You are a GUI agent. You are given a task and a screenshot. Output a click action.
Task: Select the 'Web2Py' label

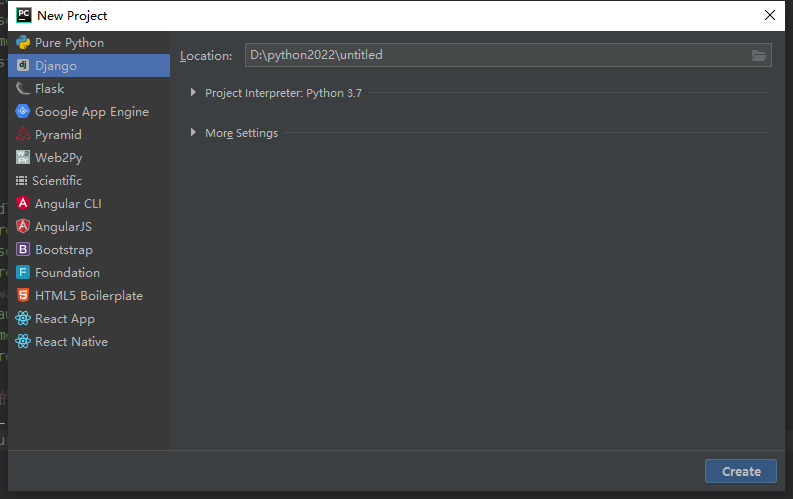(59, 158)
